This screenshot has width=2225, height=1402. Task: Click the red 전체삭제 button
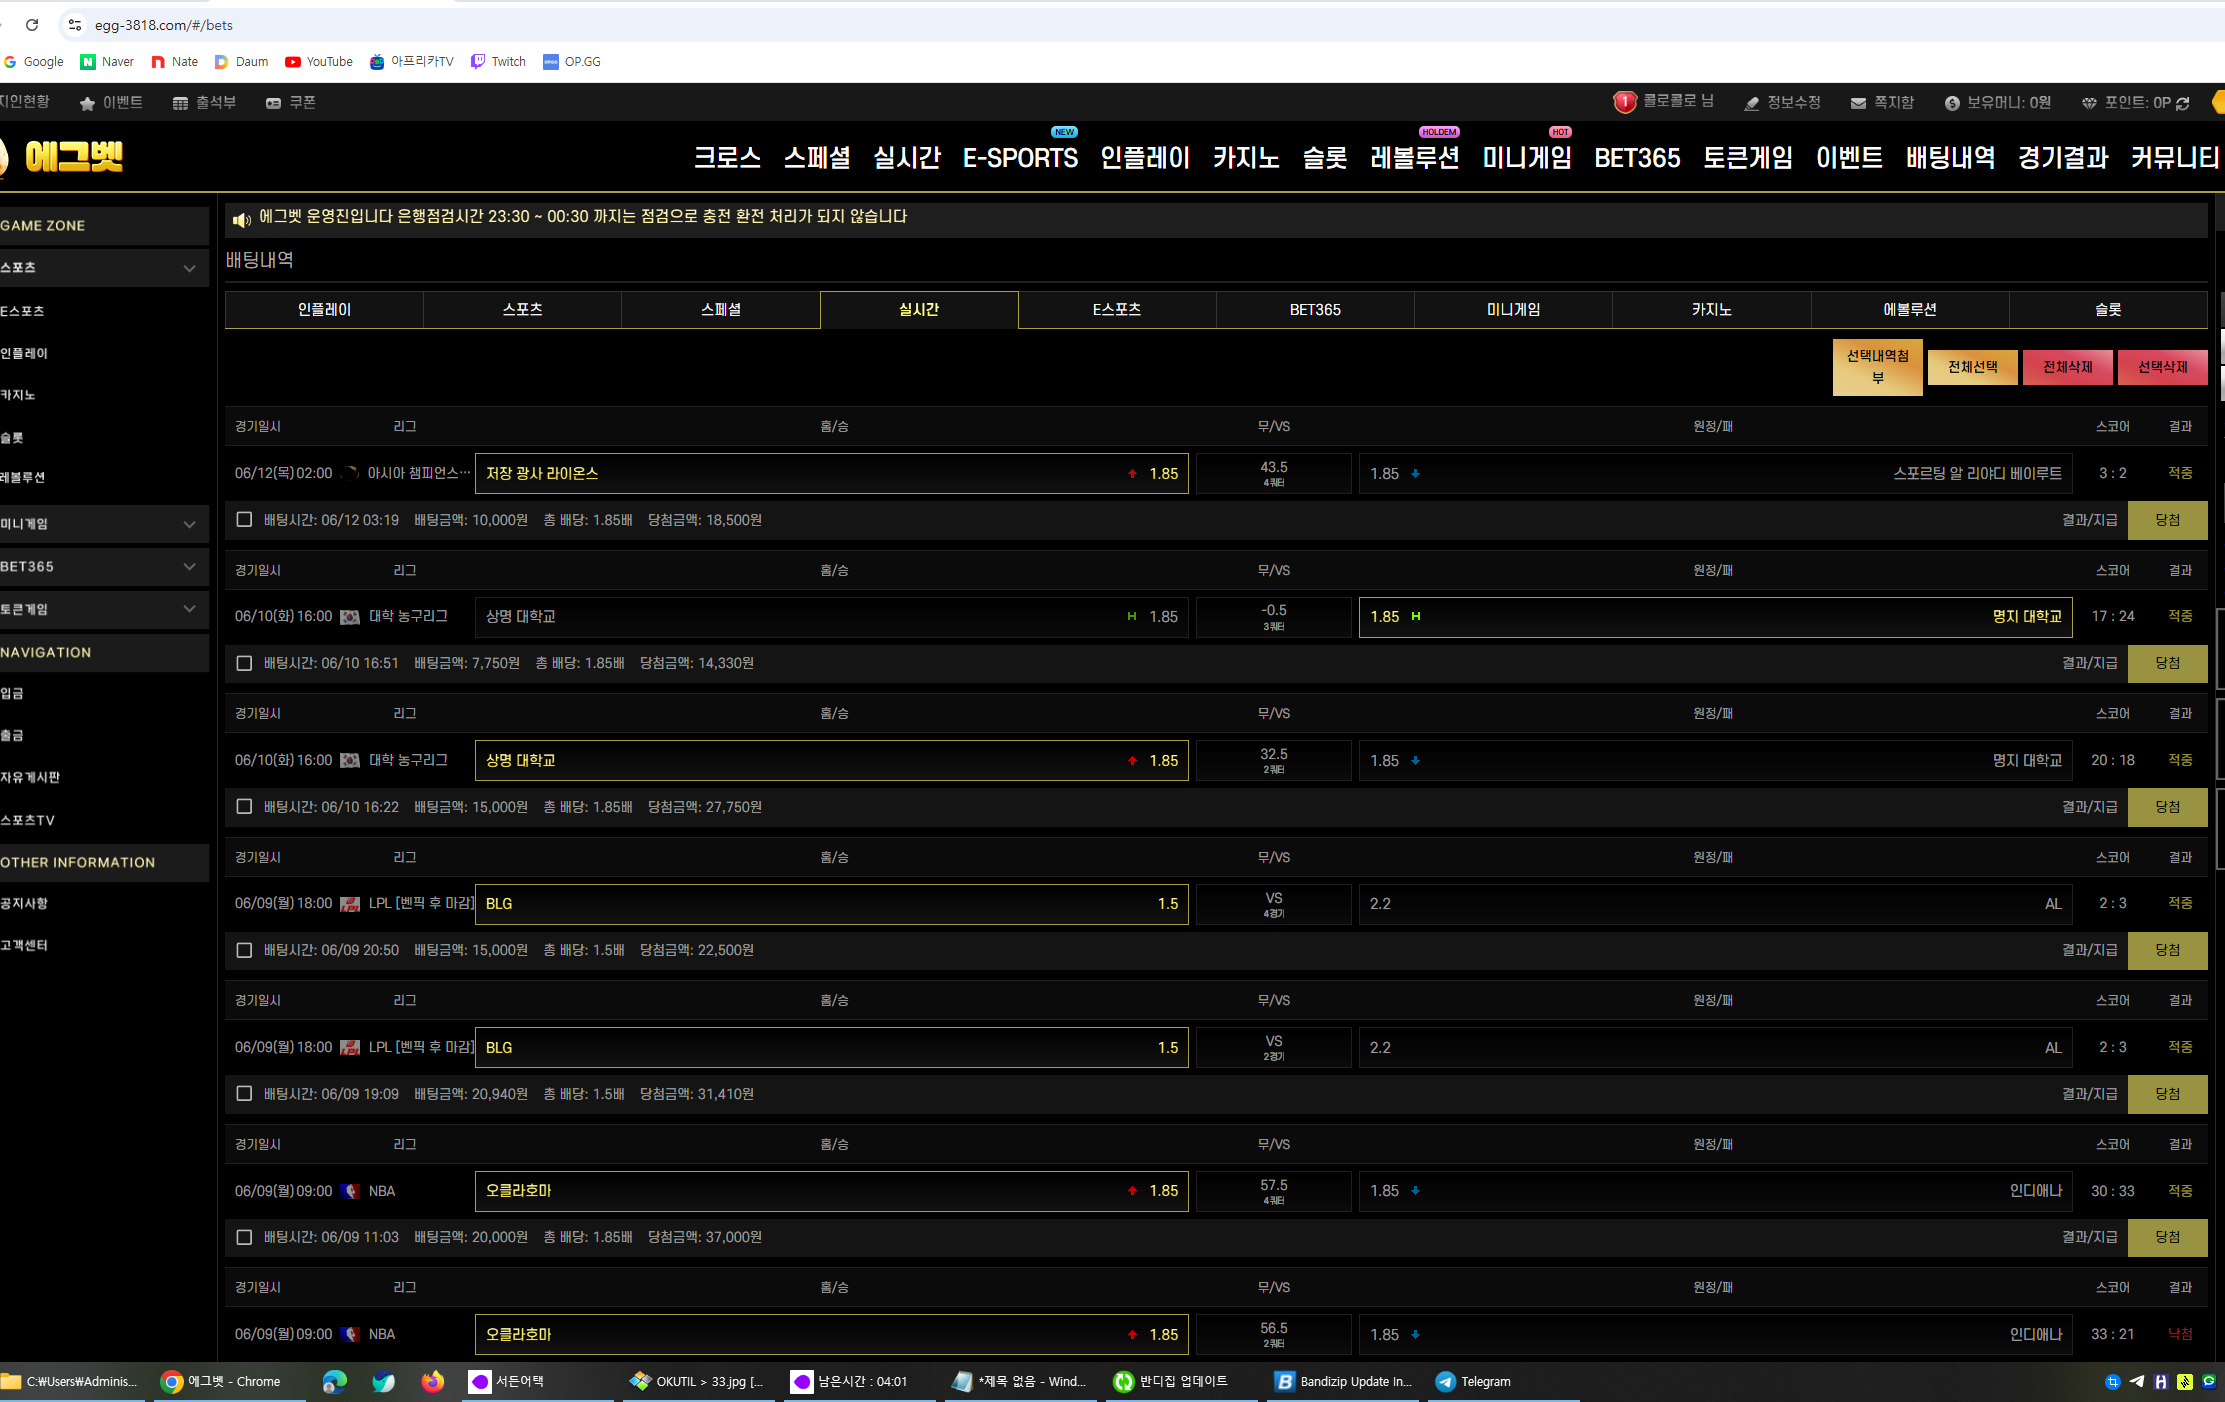pyautogui.click(x=2068, y=367)
